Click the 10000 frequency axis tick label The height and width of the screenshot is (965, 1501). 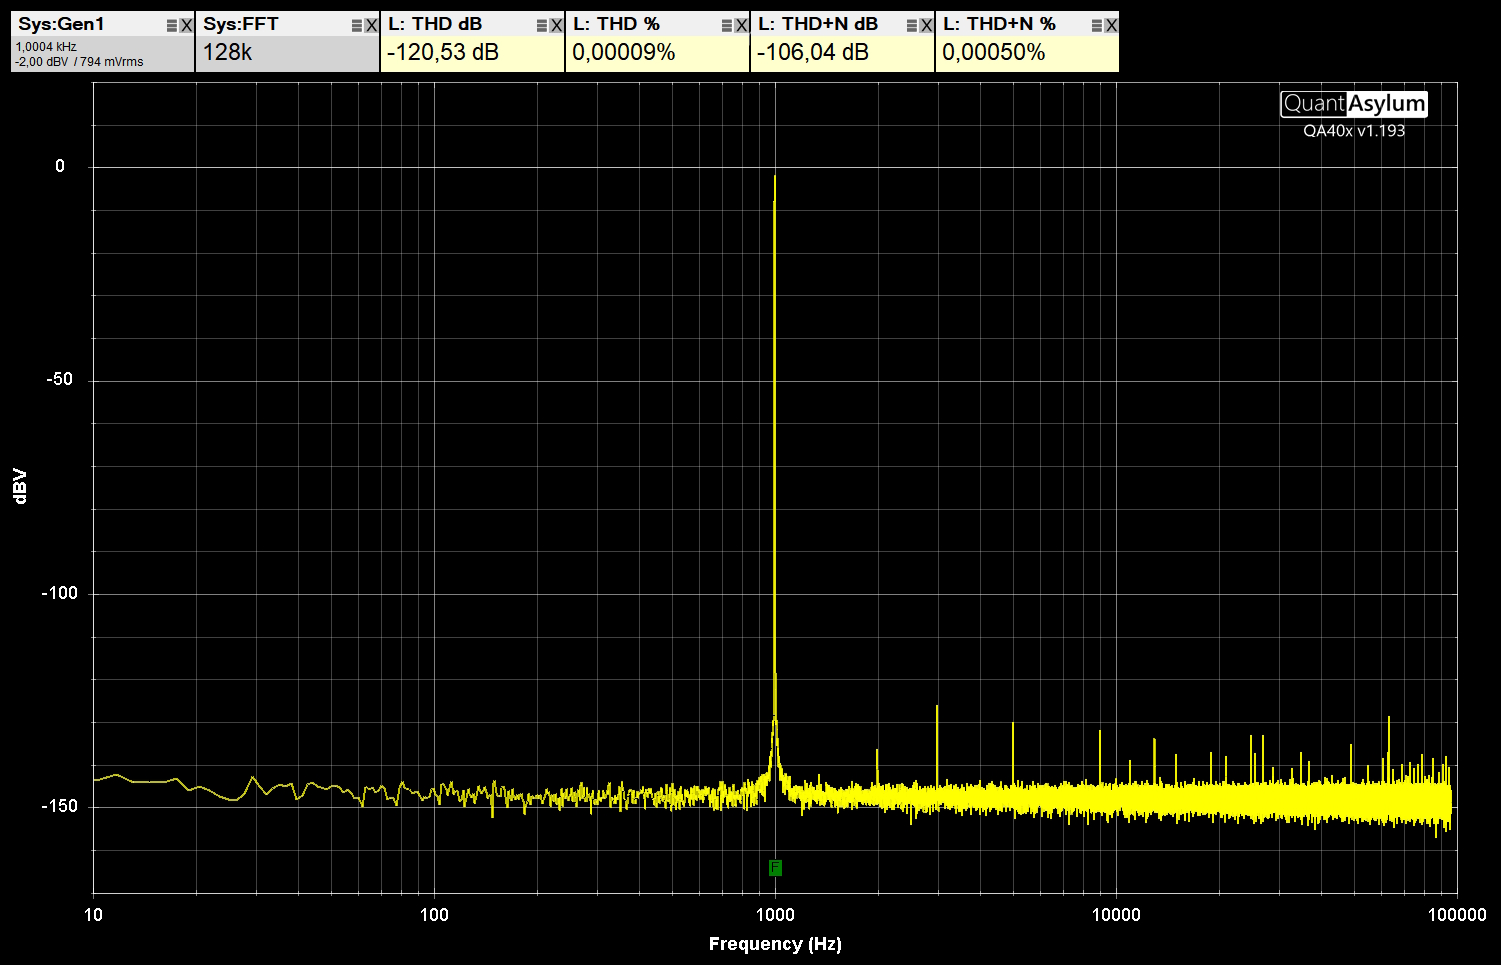tap(1116, 914)
